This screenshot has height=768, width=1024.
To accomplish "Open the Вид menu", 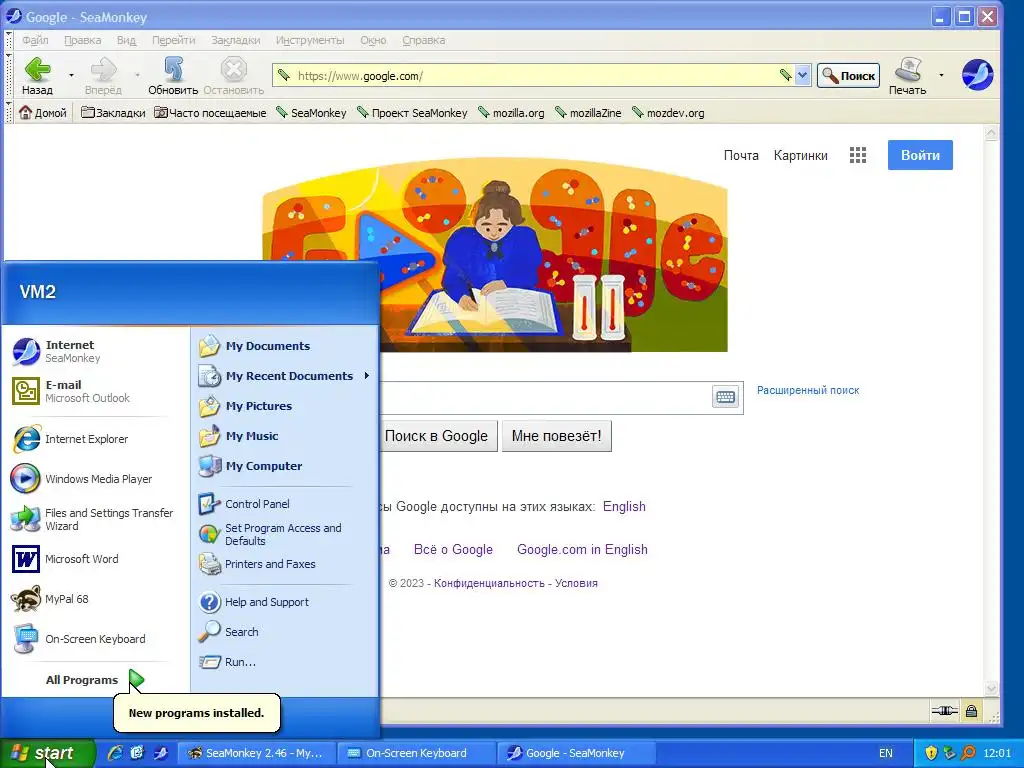I will tap(127, 40).
